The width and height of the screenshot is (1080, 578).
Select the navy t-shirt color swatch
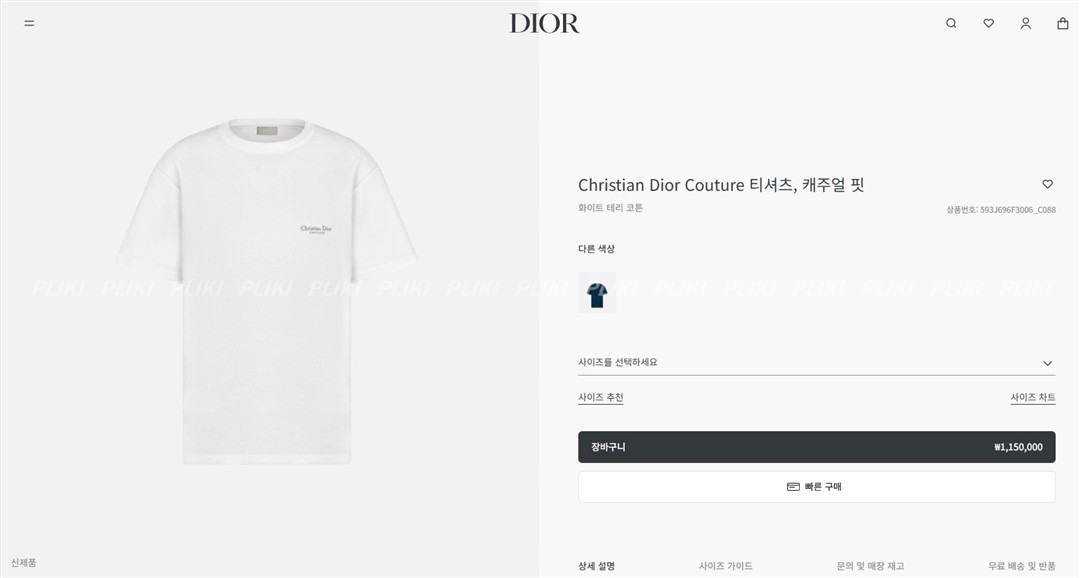click(597, 293)
